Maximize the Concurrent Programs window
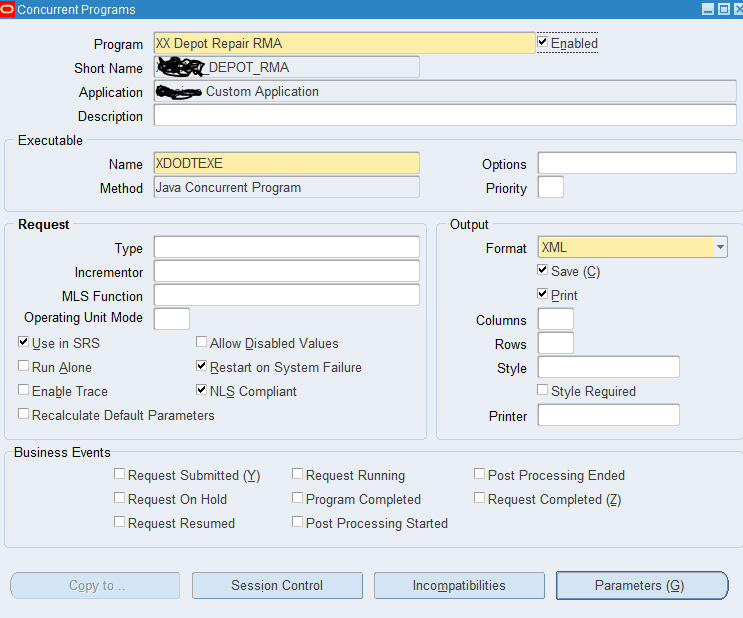 [x=724, y=9]
